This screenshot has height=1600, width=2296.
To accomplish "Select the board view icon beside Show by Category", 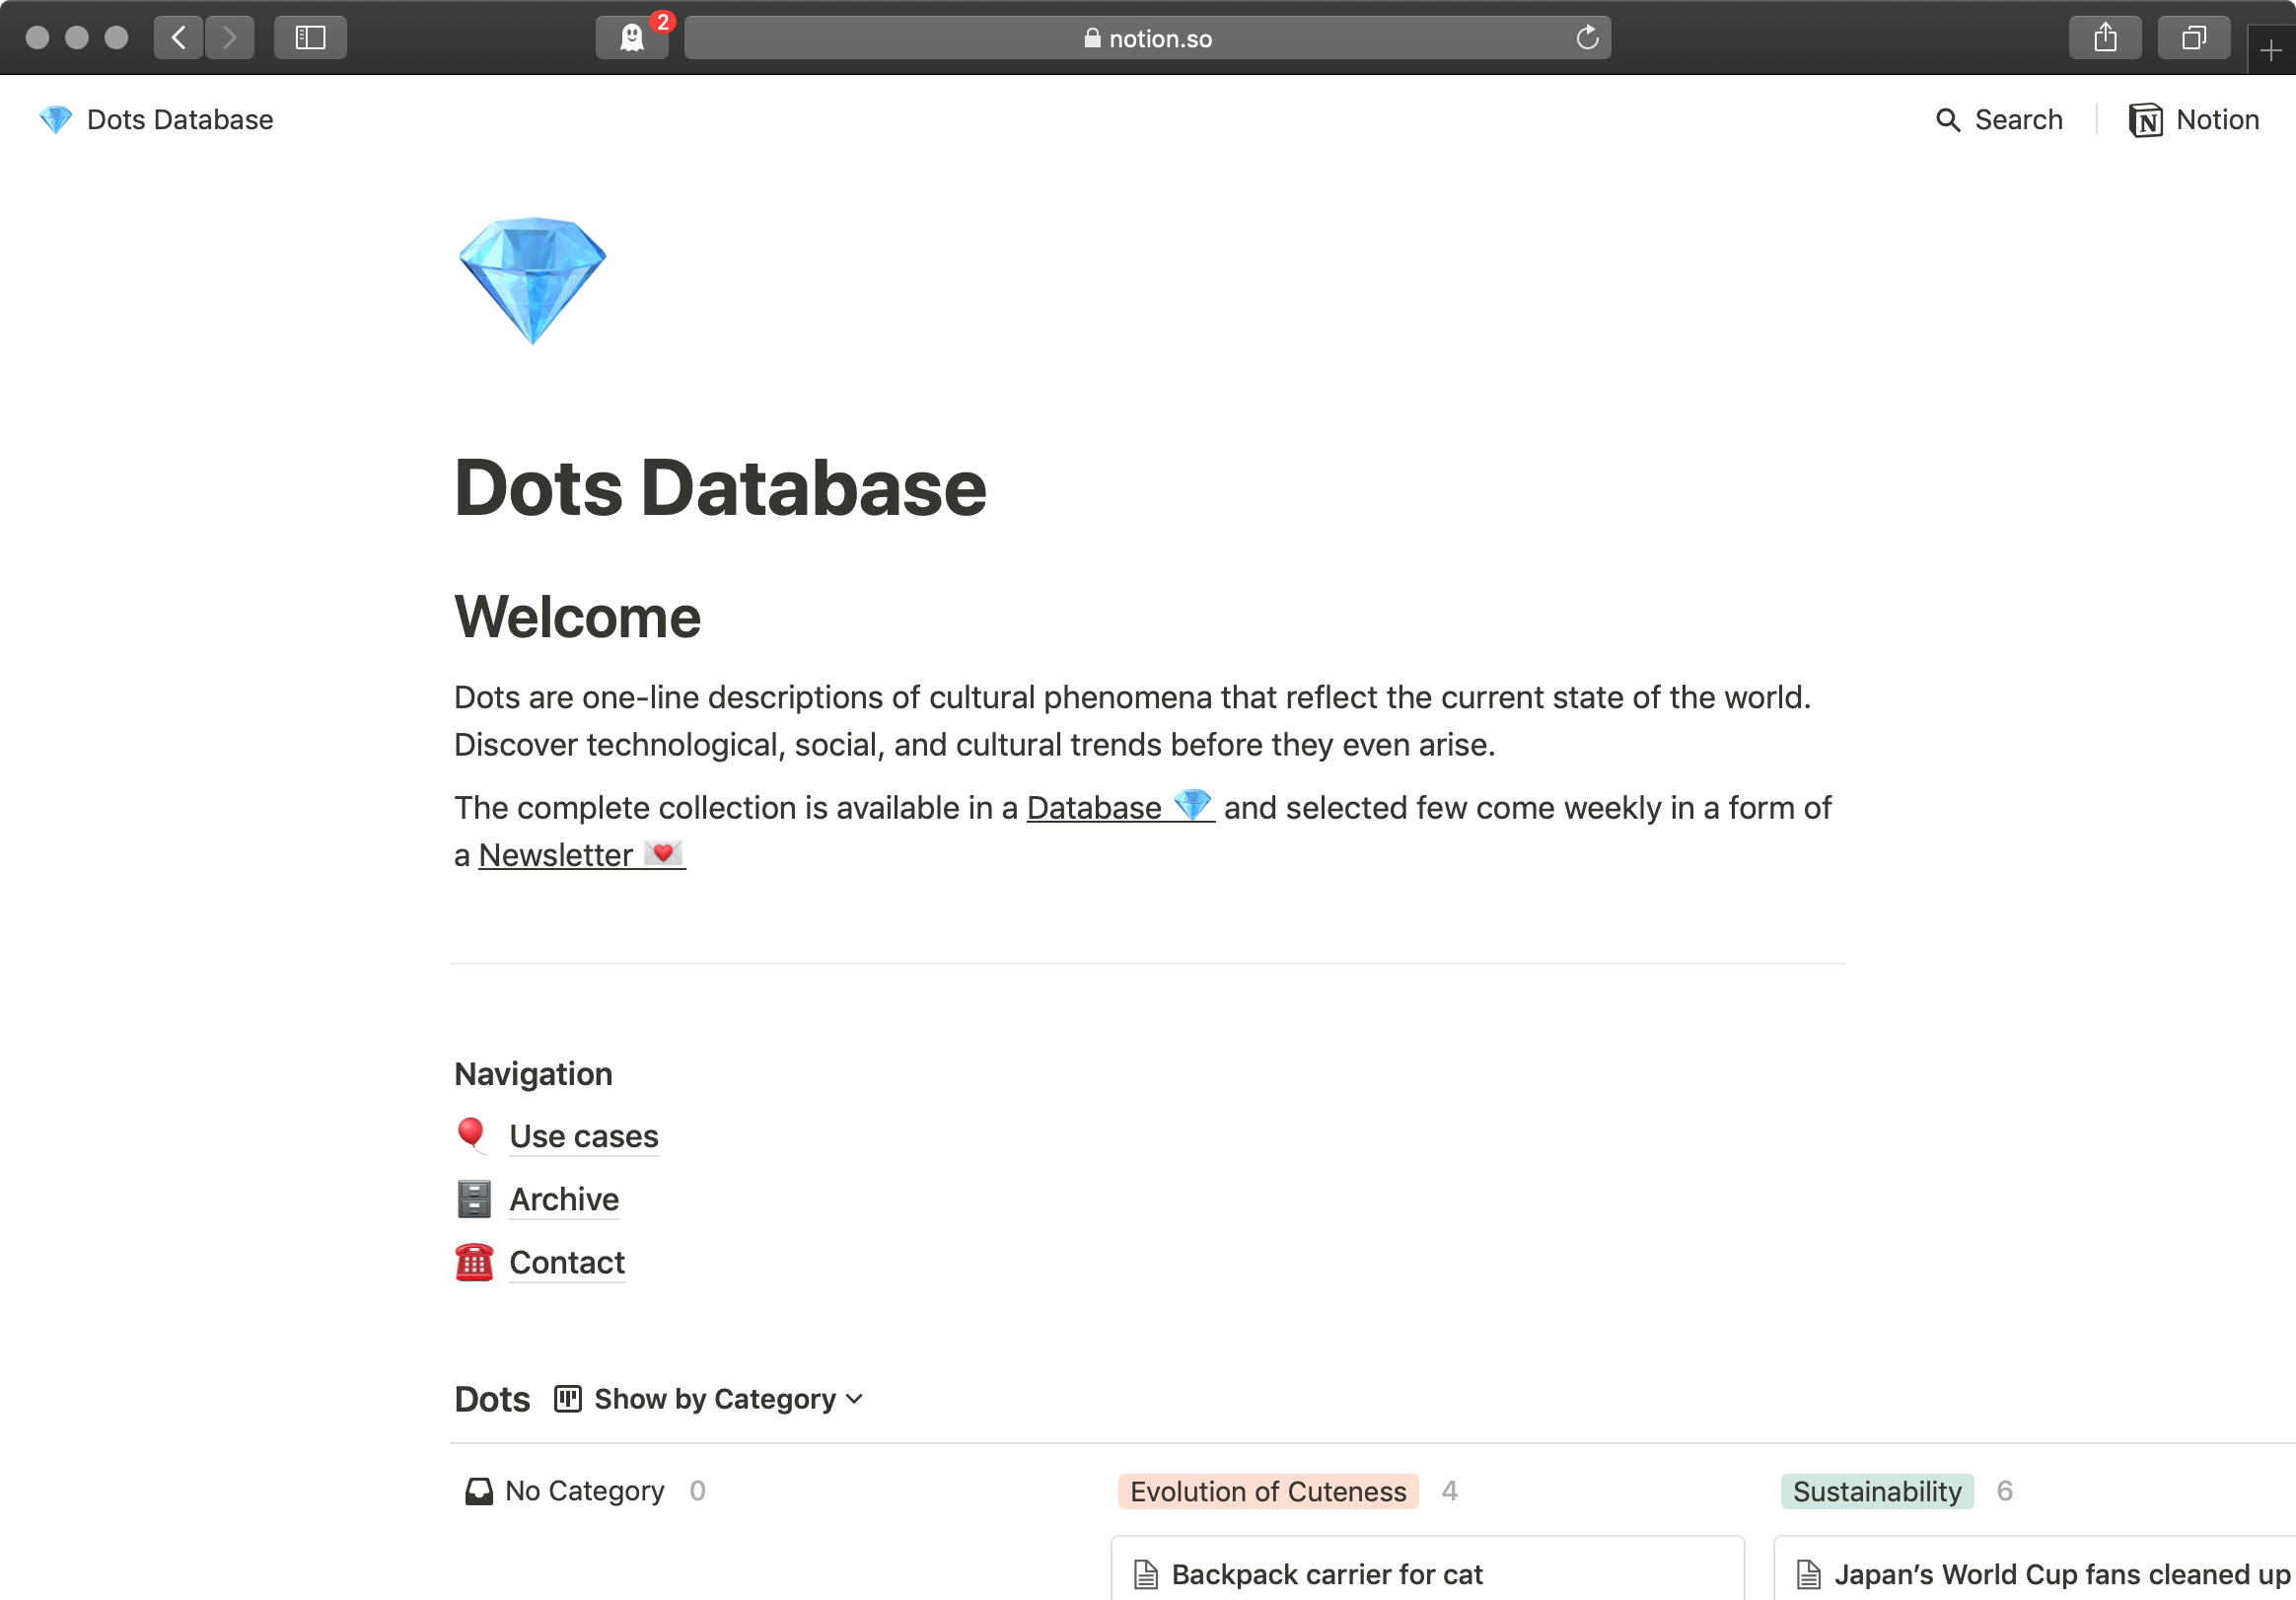I will click(x=566, y=1399).
